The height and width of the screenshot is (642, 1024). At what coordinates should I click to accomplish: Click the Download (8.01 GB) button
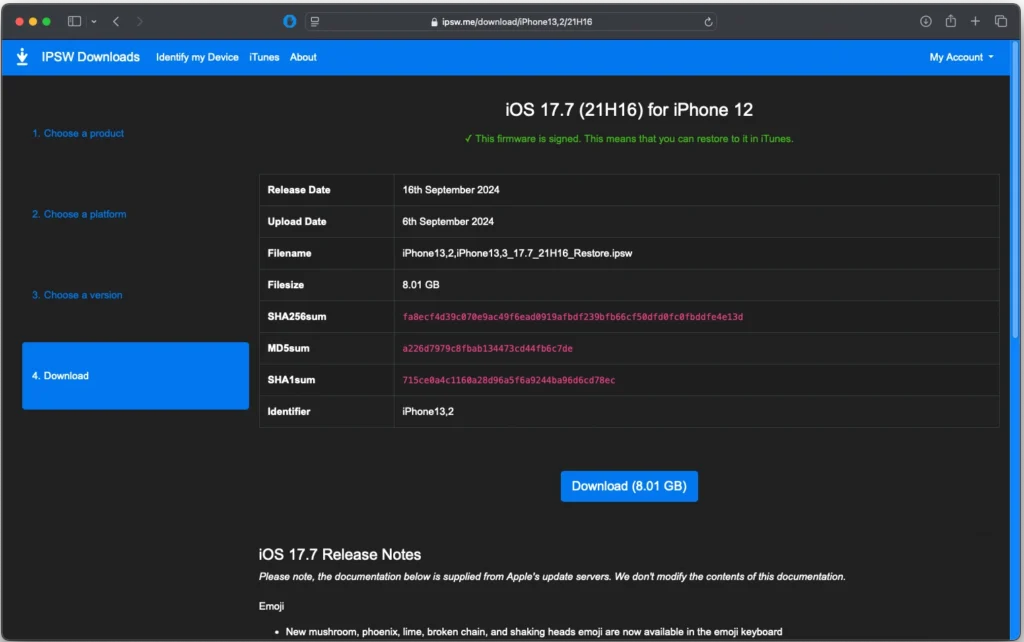629,486
